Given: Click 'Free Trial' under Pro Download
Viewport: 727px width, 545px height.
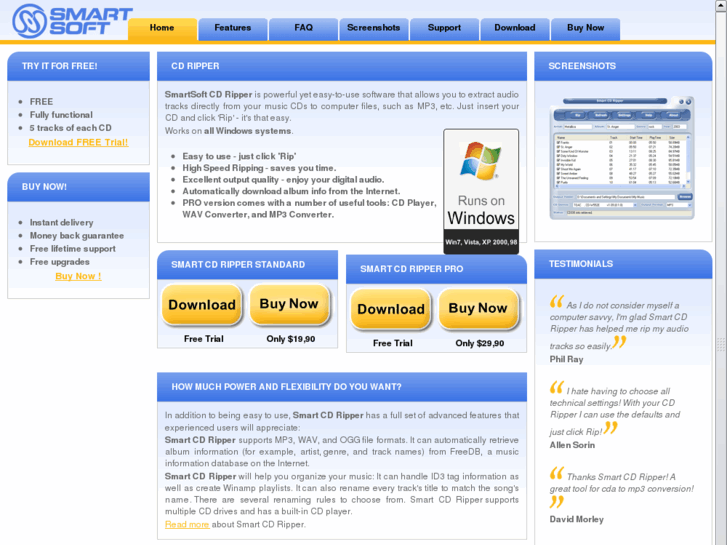Looking at the screenshot, I should pyautogui.click(x=393, y=343).
